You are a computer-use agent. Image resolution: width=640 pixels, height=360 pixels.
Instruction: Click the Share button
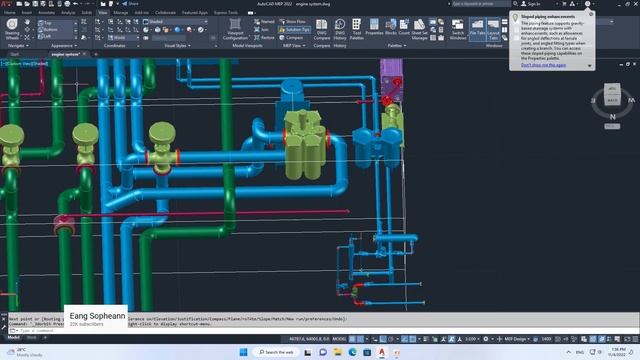click(130, 4)
